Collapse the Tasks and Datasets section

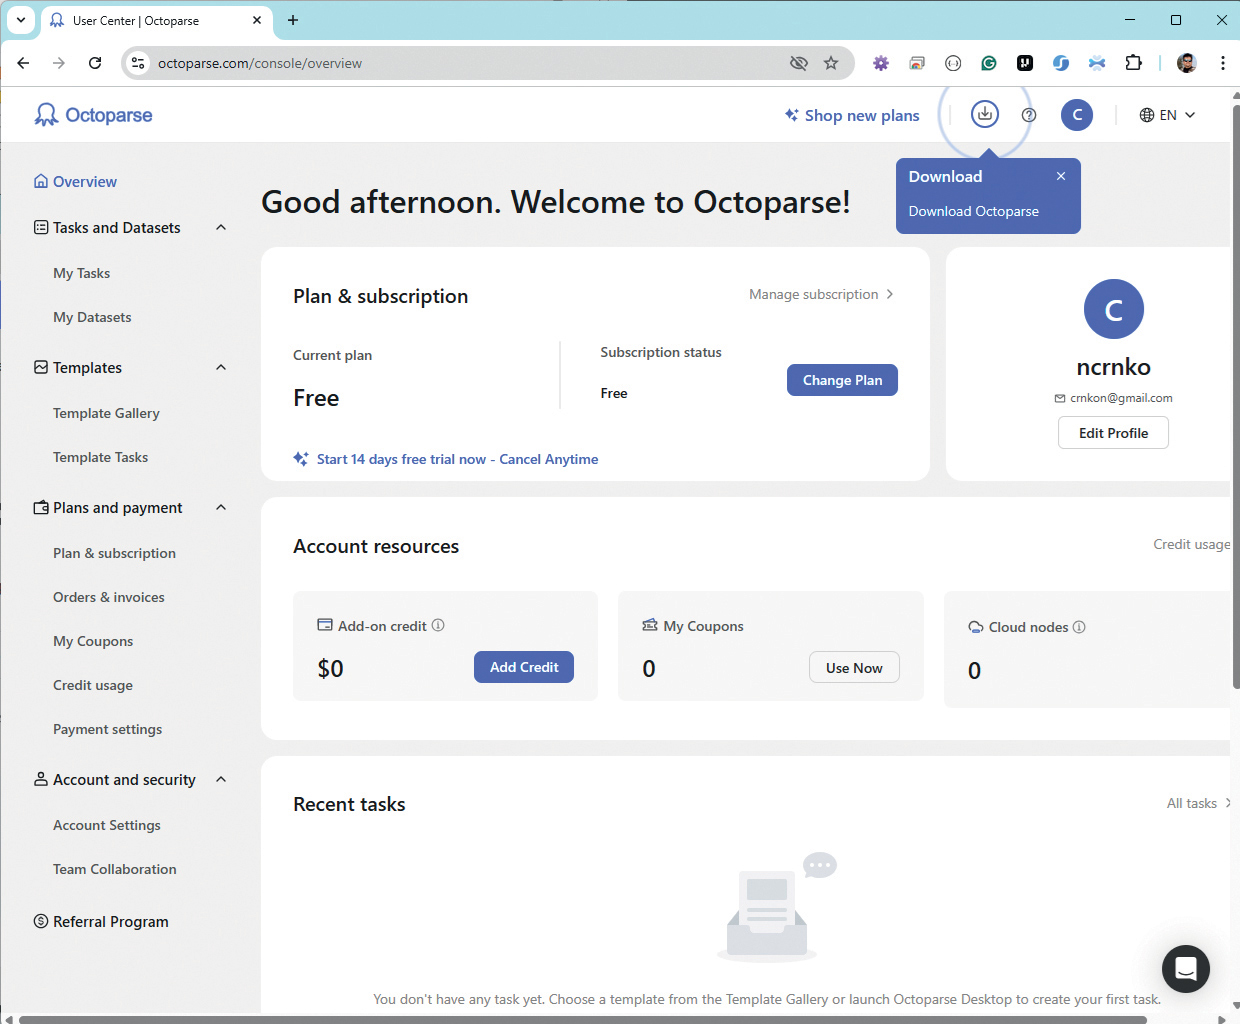point(221,227)
